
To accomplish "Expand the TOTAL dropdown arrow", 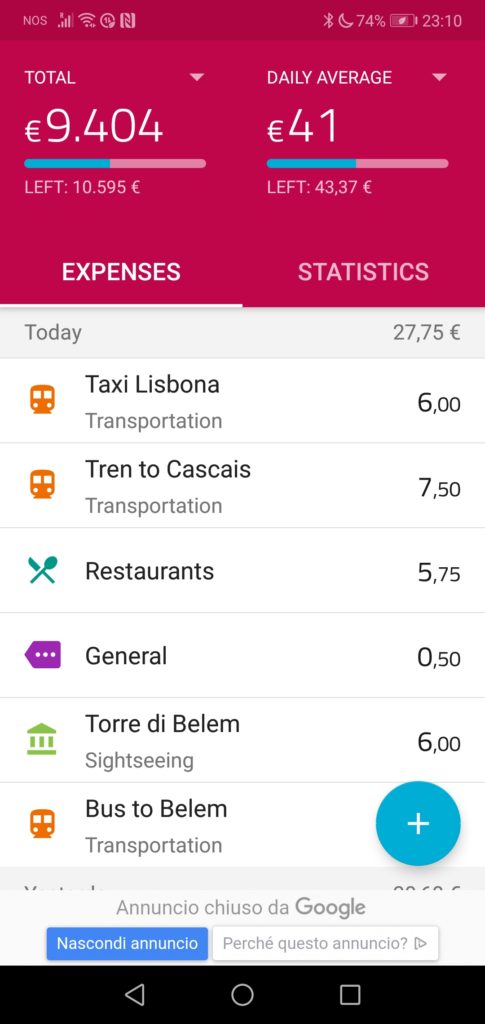I will pos(196,77).
